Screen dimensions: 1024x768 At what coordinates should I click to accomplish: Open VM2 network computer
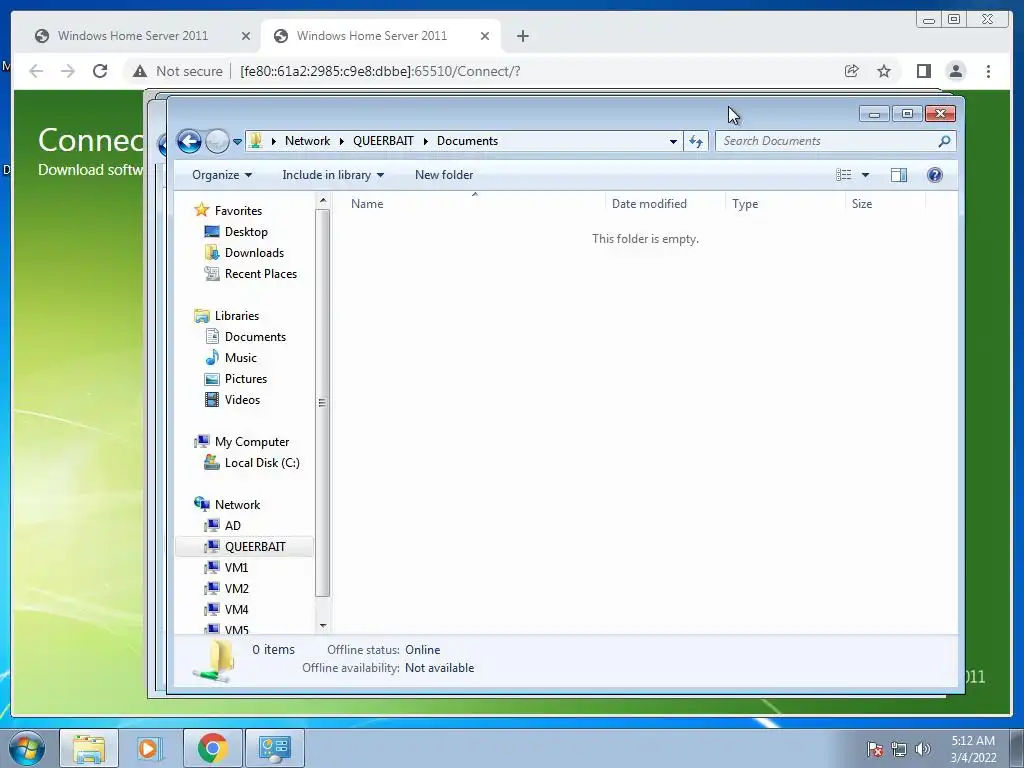click(236, 588)
